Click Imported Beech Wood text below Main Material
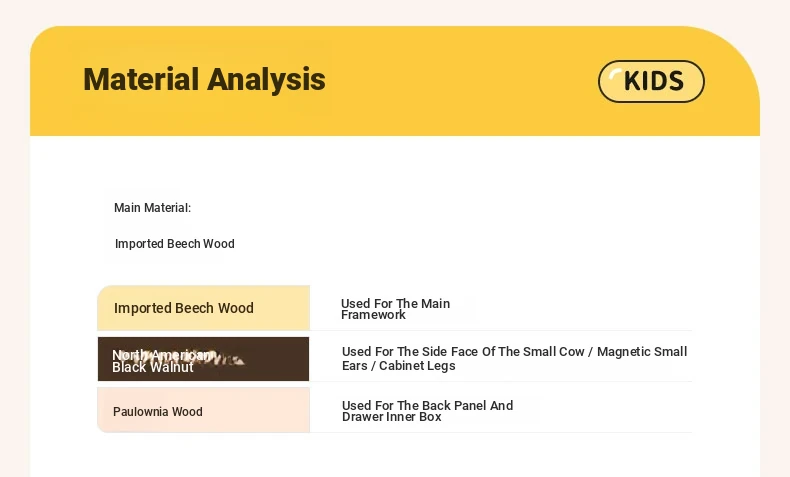790x477 pixels. pos(174,244)
